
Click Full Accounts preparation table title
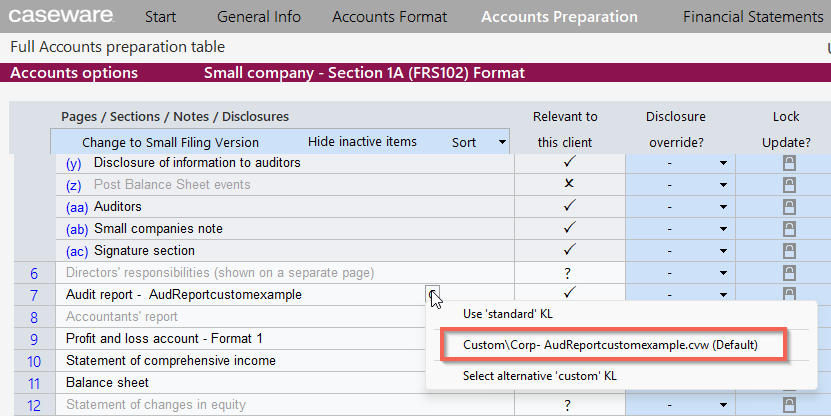pyautogui.click(x=118, y=47)
